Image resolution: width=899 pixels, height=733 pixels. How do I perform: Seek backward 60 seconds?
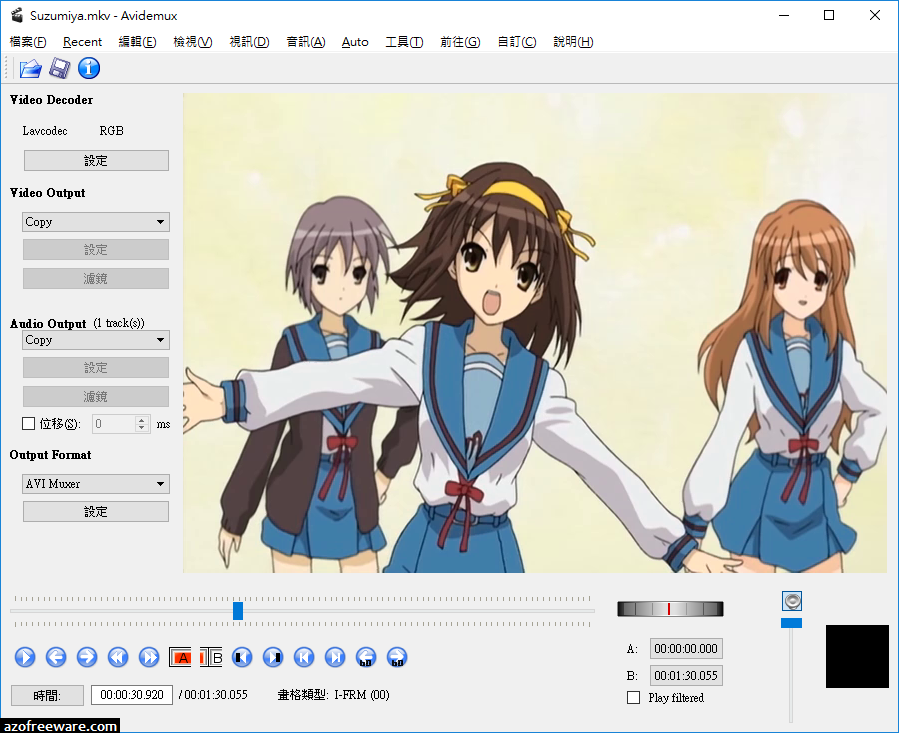pos(366,657)
